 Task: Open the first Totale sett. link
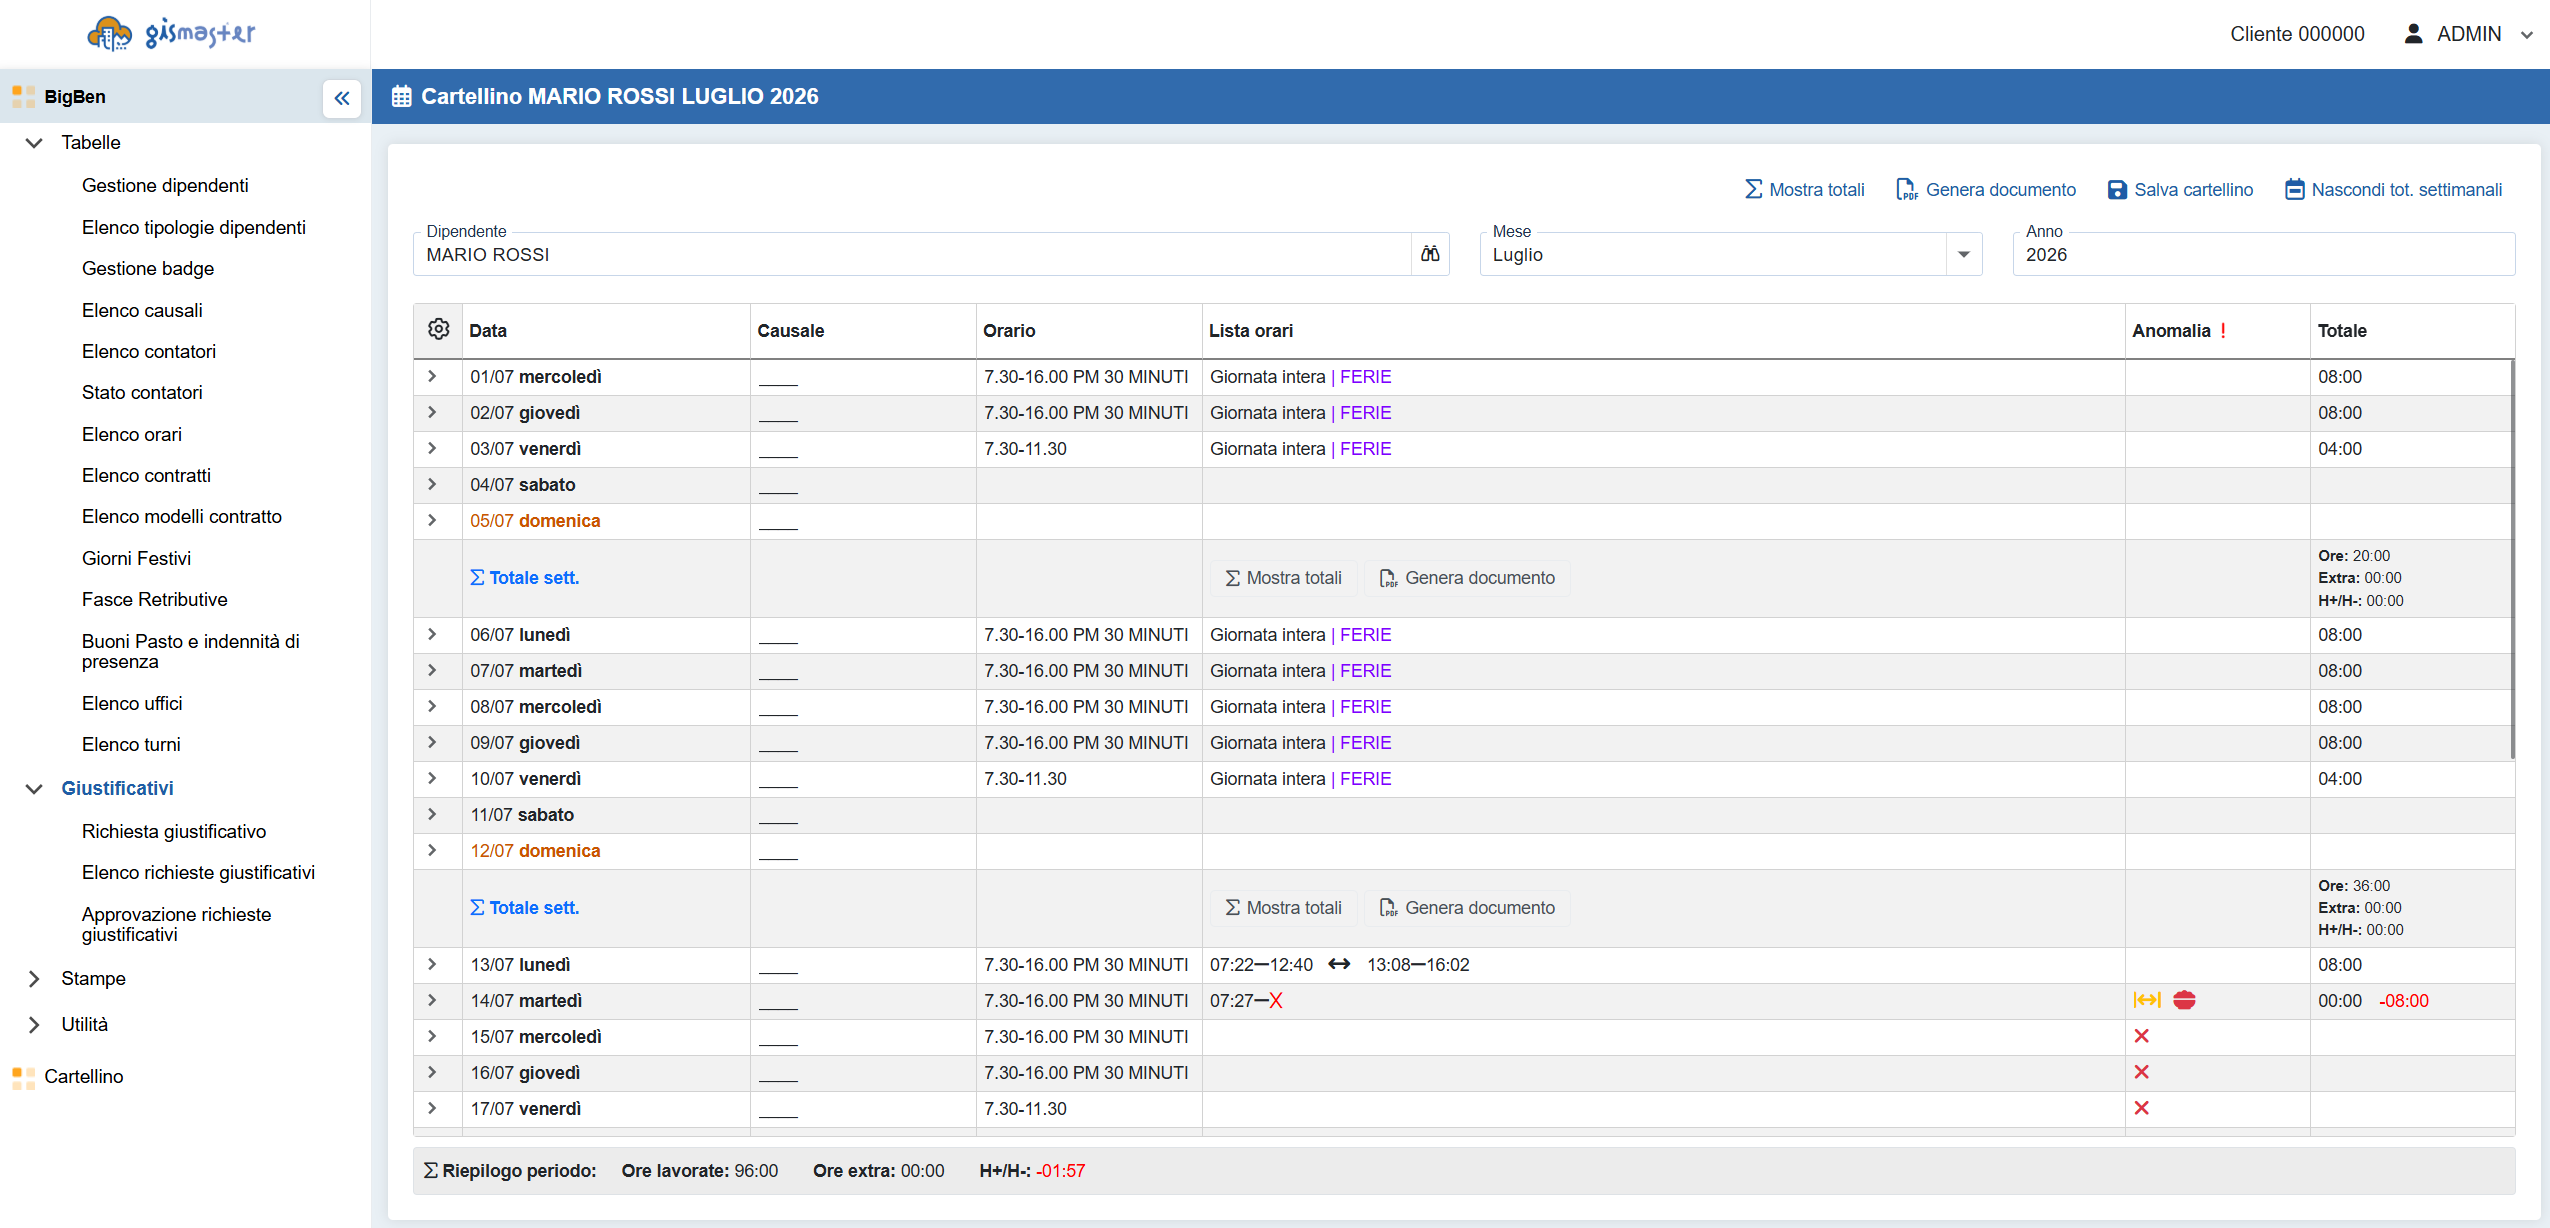point(525,578)
